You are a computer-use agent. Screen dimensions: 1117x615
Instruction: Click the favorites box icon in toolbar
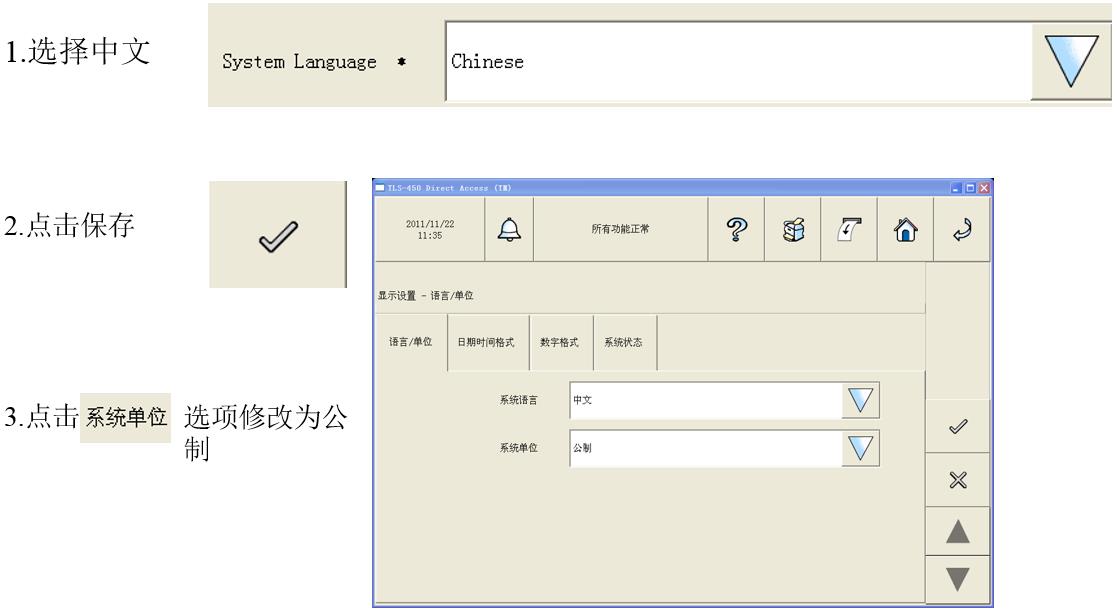(792, 229)
